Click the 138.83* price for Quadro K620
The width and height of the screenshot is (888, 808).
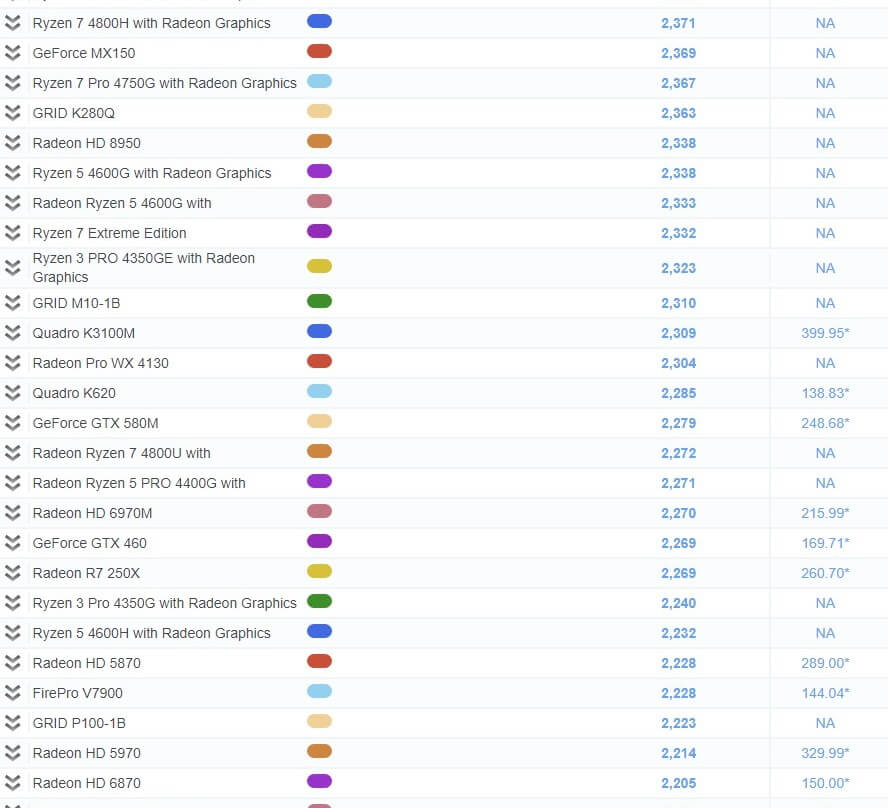tap(825, 394)
